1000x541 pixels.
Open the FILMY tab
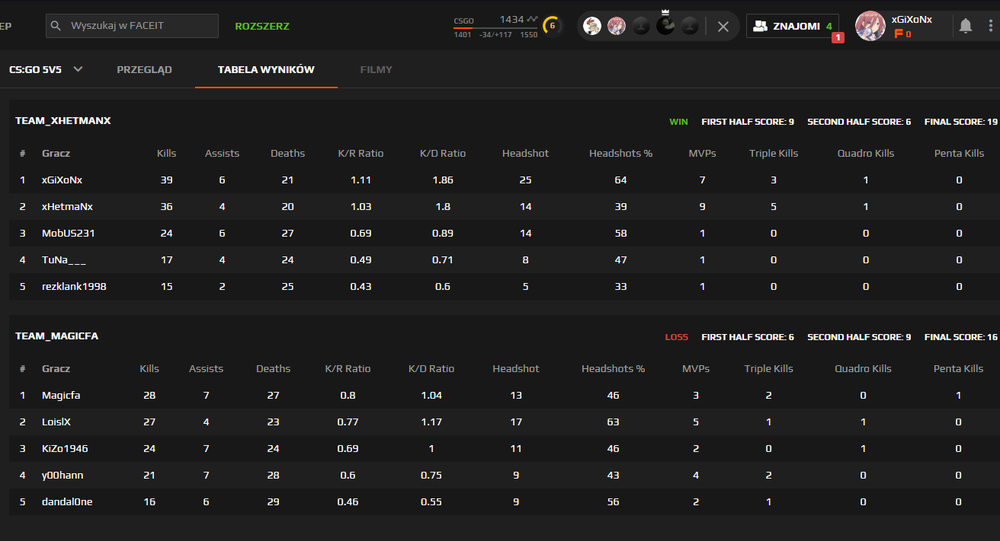376,70
